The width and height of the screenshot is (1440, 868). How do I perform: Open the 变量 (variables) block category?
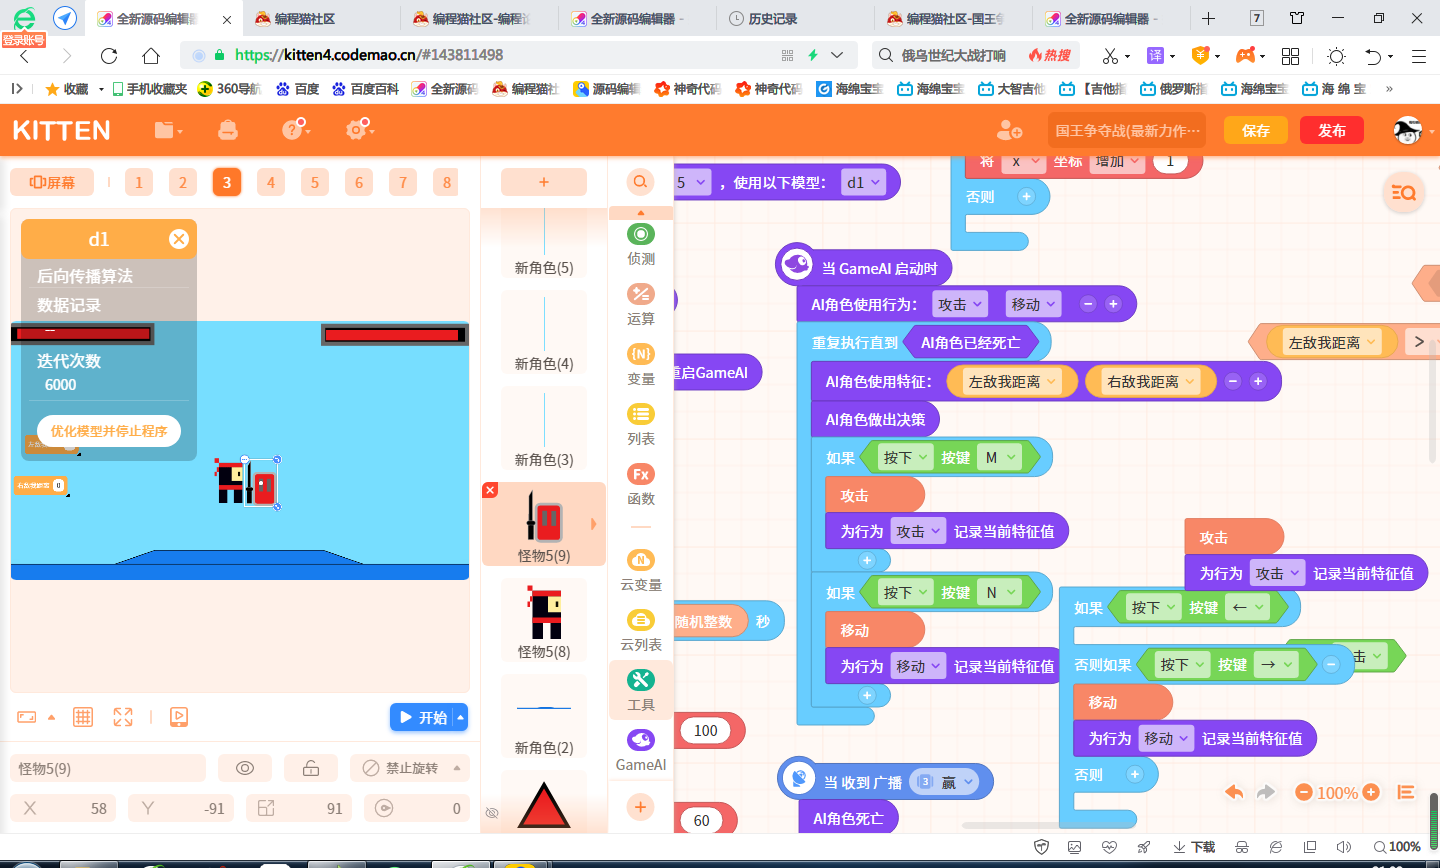pyautogui.click(x=641, y=364)
